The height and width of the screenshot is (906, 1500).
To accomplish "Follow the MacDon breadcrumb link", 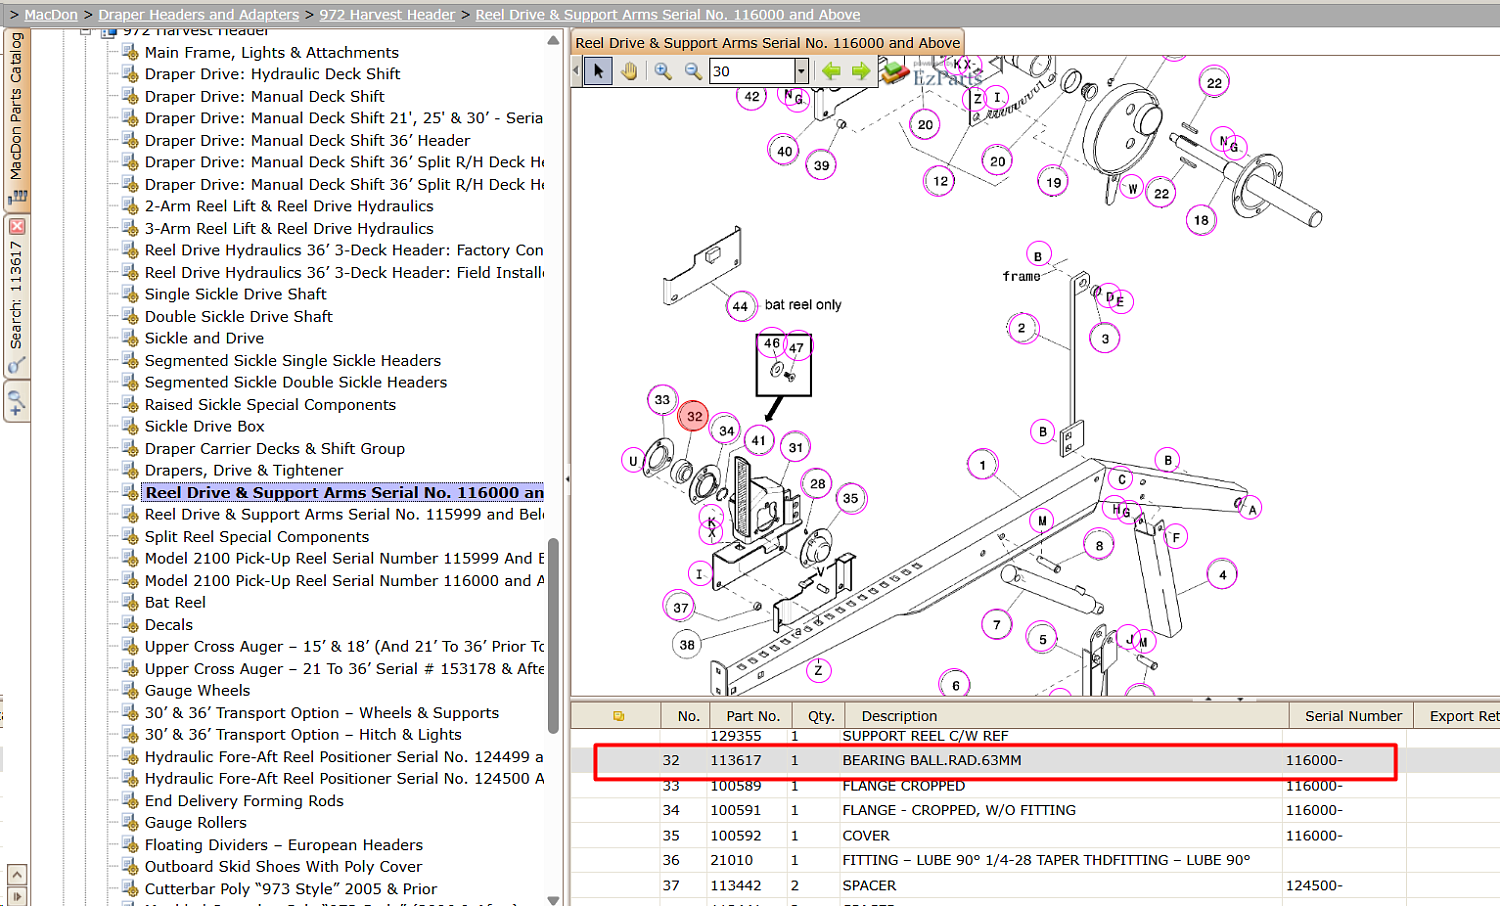I will 51,15.
